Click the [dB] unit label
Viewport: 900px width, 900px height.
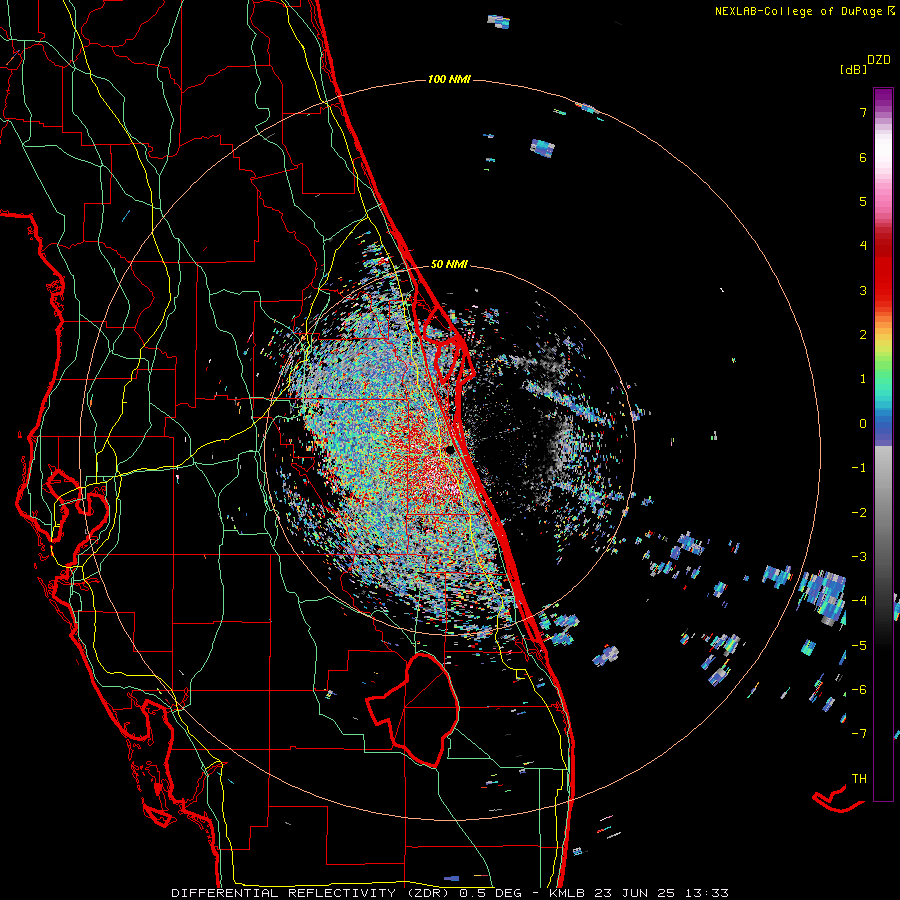(853, 69)
